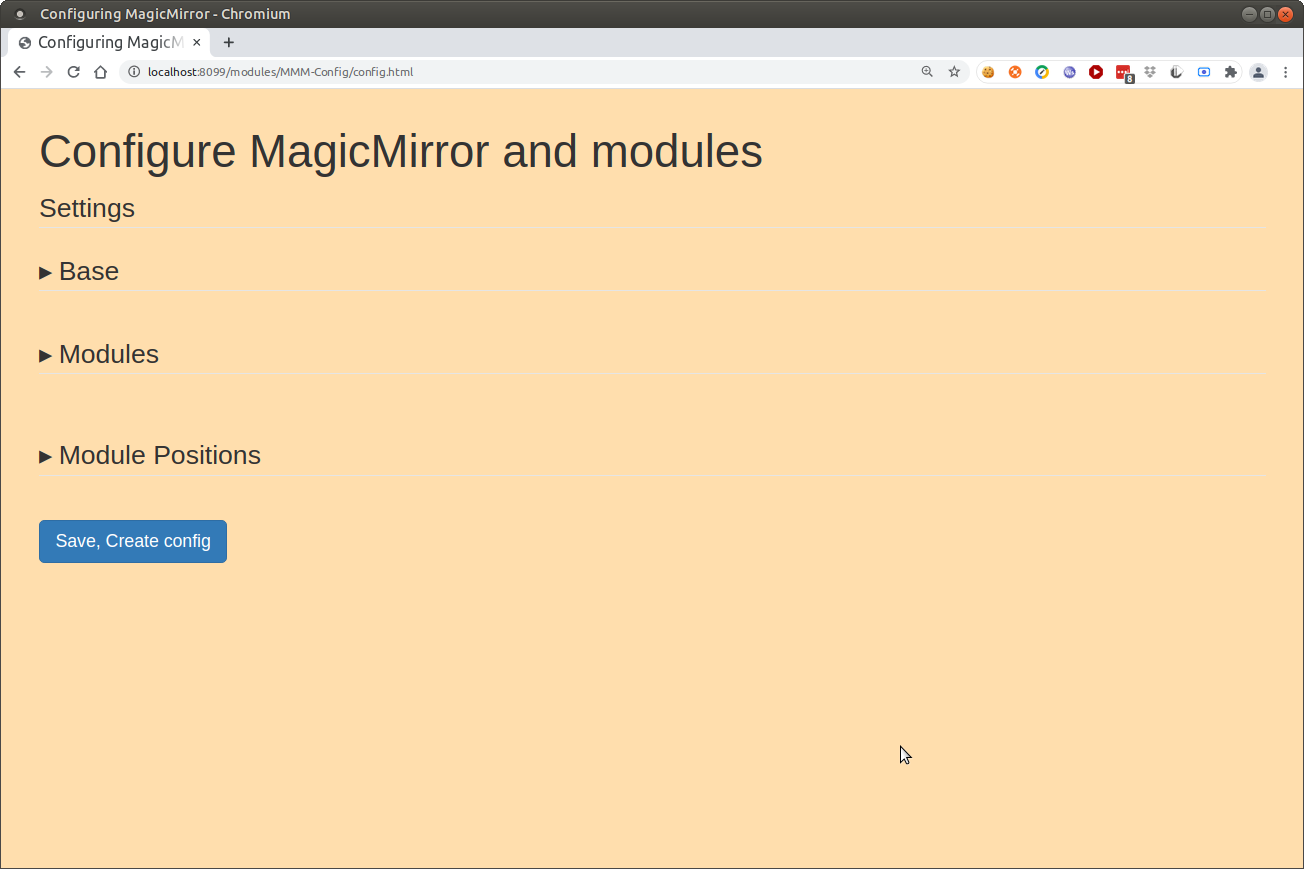Open the red extension with badge 8

[1124, 73]
